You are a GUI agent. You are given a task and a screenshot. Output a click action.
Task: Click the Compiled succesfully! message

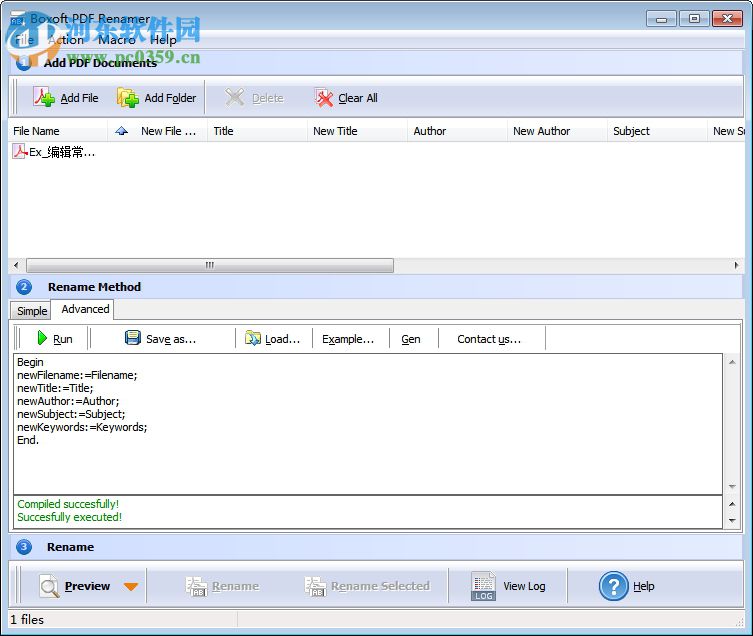68,504
